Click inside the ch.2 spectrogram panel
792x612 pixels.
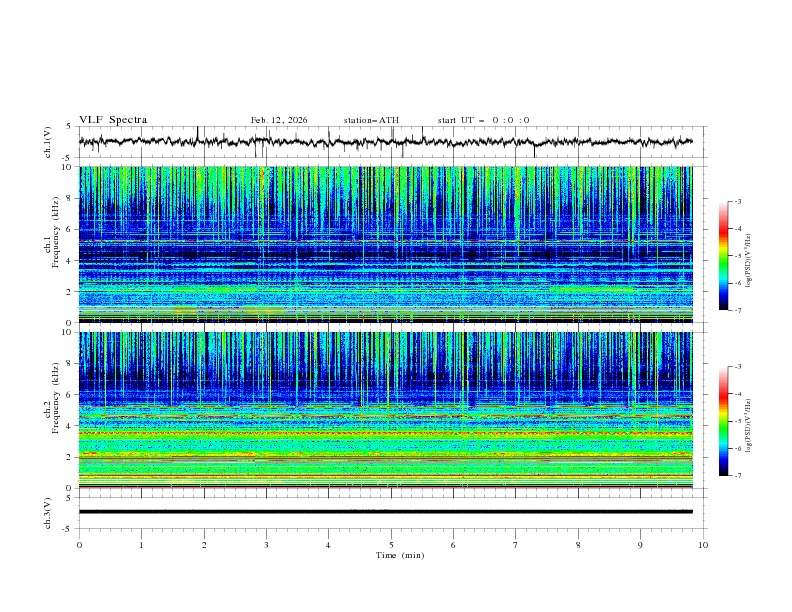pyautogui.click(x=386, y=410)
